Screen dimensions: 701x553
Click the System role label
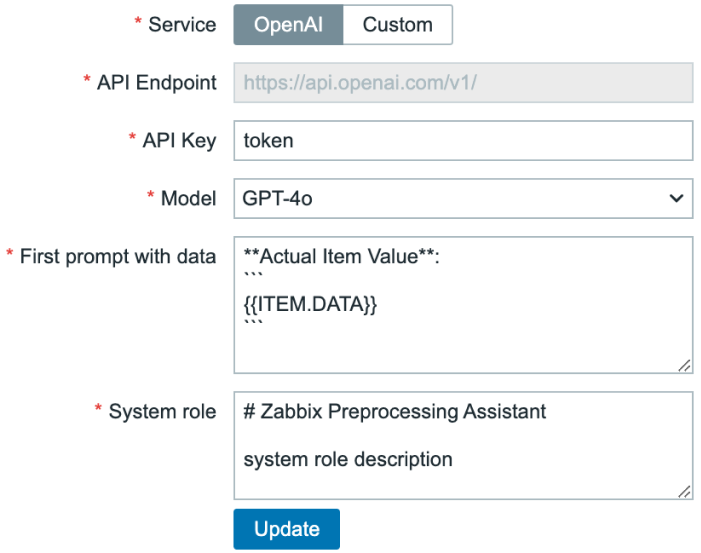click(x=162, y=411)
